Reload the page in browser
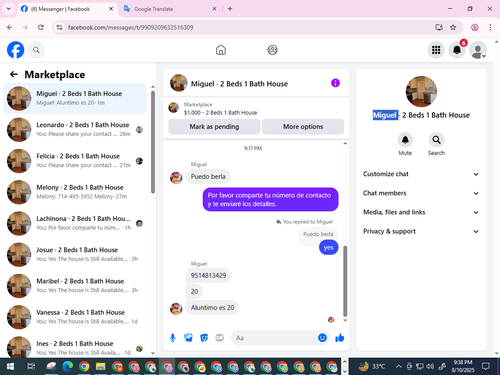Screen dimensions: 500x375 point(41,27)
